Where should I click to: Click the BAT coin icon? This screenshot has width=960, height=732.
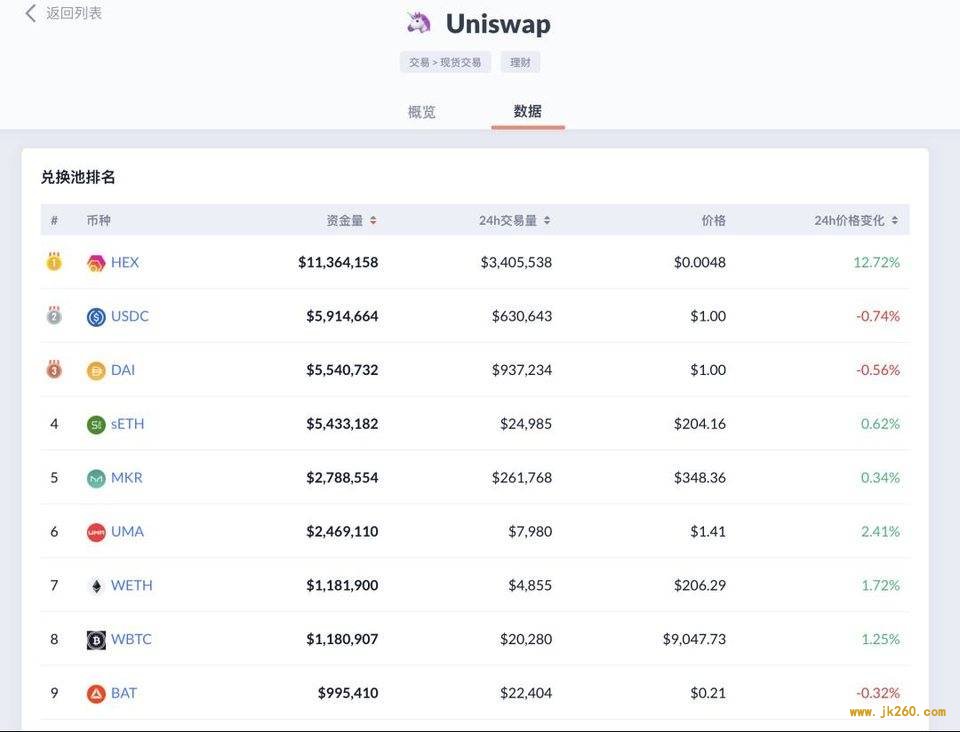pyautogui.click(x=96, y=693)
